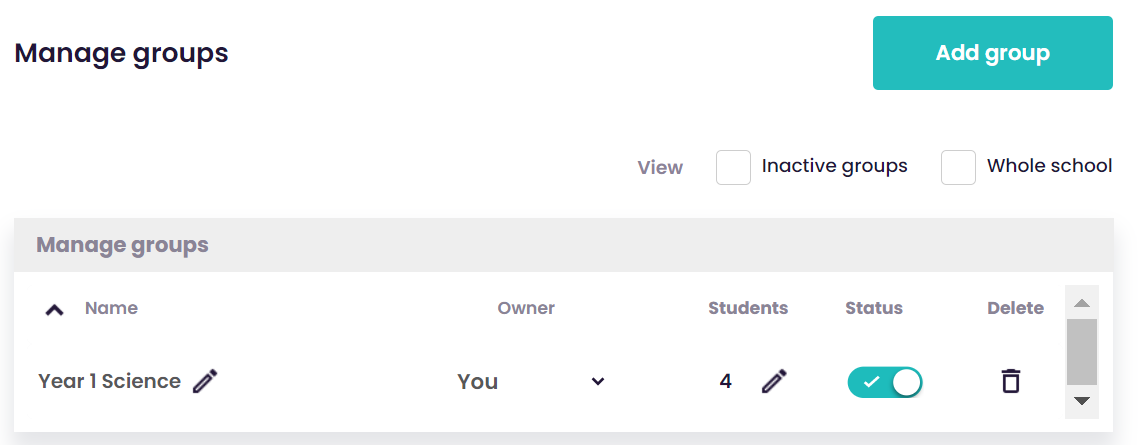This screenshot has height=445, width=1141.
Task: Click the Status column header
Action: coord(874,308)
